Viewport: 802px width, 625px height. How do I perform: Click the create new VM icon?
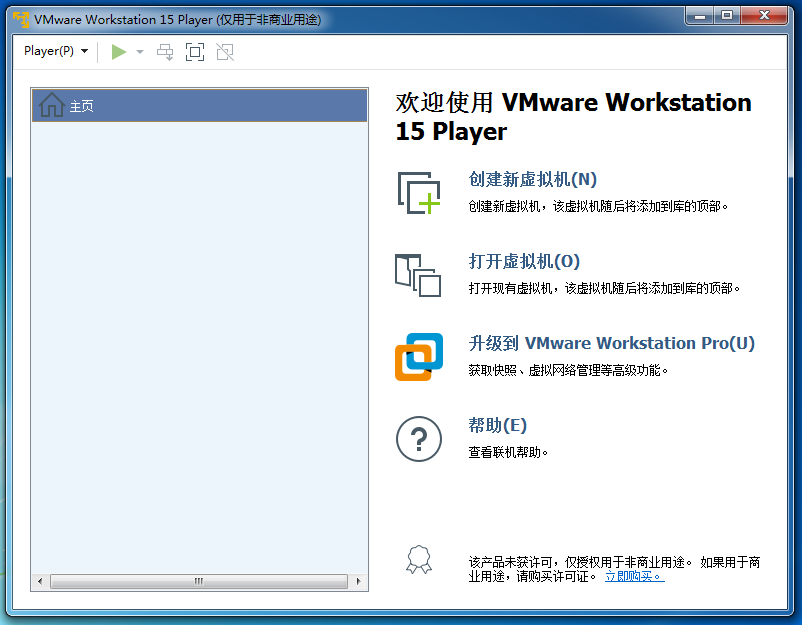pyautogui.click(x=419, y=193)
